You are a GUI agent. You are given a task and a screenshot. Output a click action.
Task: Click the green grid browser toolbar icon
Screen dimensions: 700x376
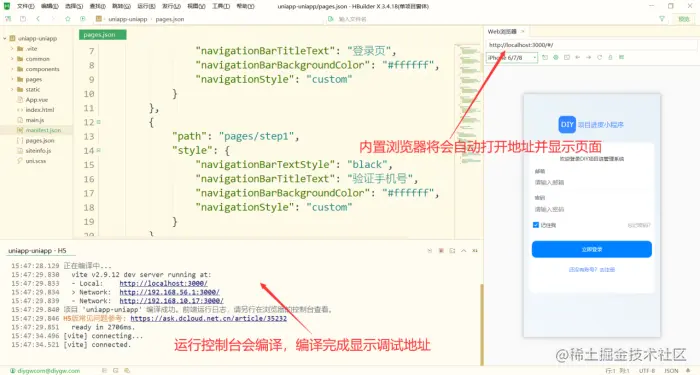621,58
